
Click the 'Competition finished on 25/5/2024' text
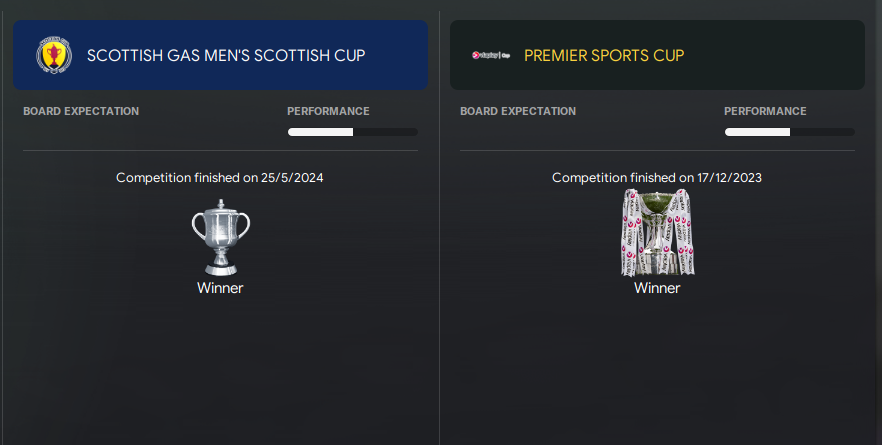pos(220,178)
